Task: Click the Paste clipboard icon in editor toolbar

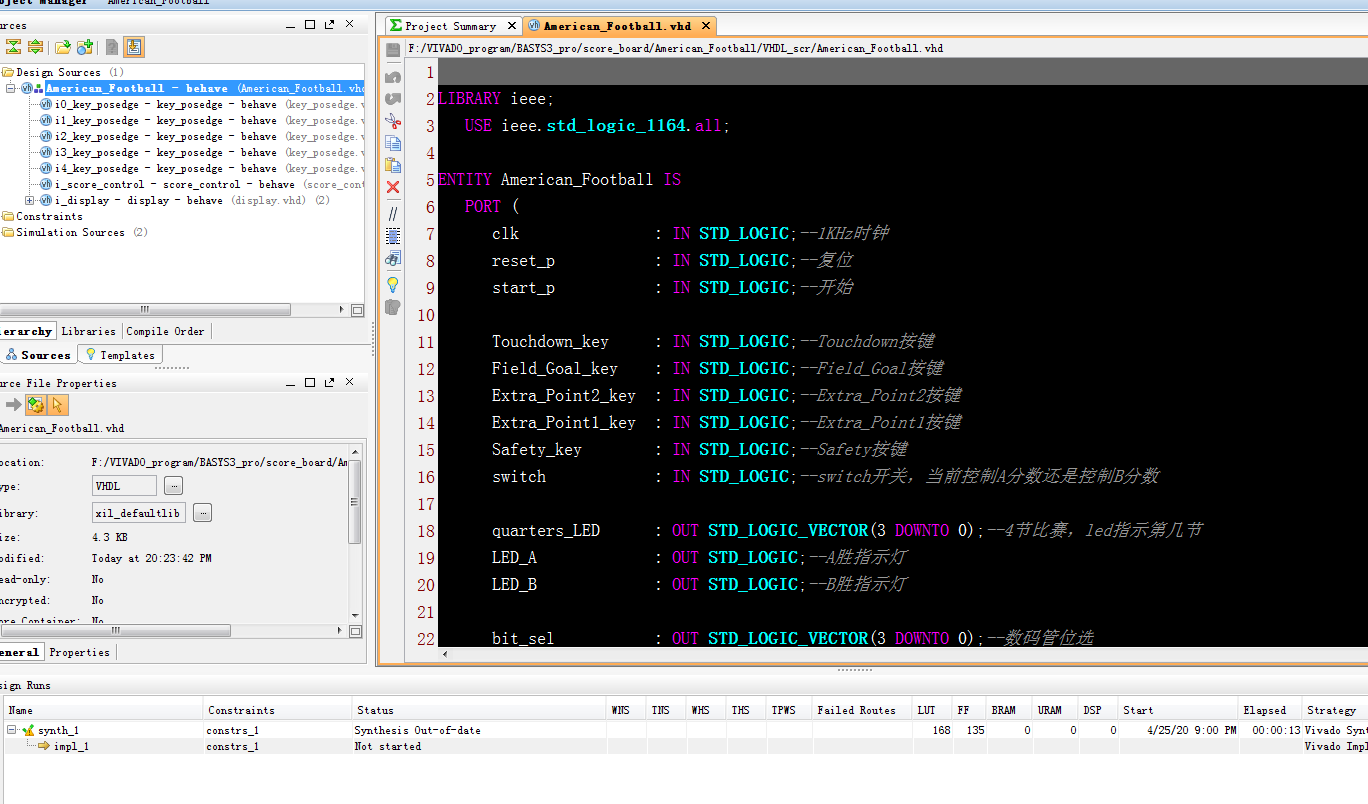Action: pyautogui.click(x=393, y=166)
